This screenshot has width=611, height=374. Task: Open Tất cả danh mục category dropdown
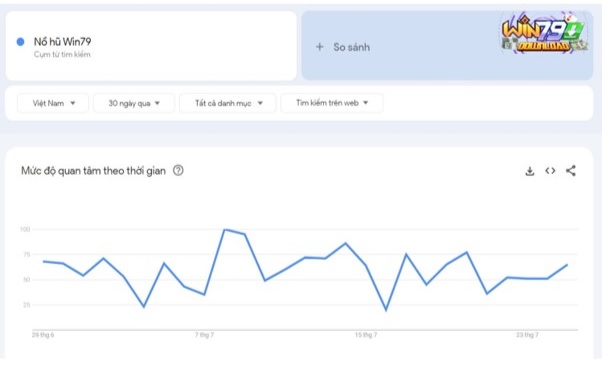tap(228, 103)
